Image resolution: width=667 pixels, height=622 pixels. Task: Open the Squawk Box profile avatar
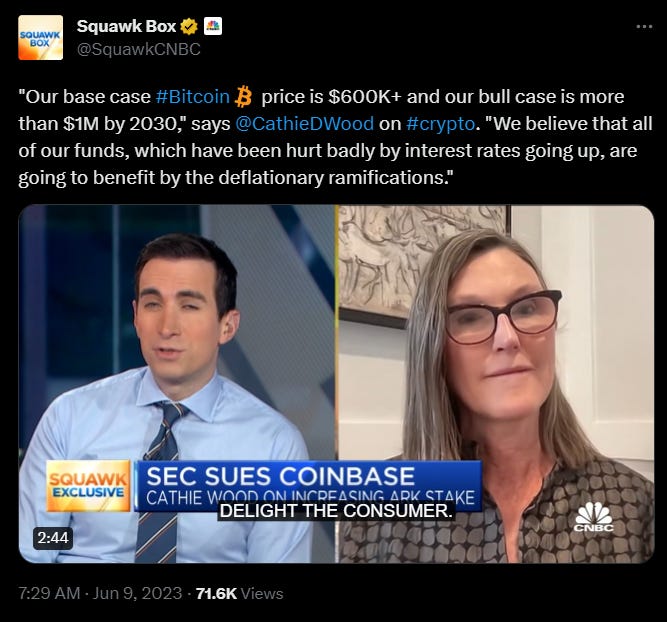tap(40, 37)
